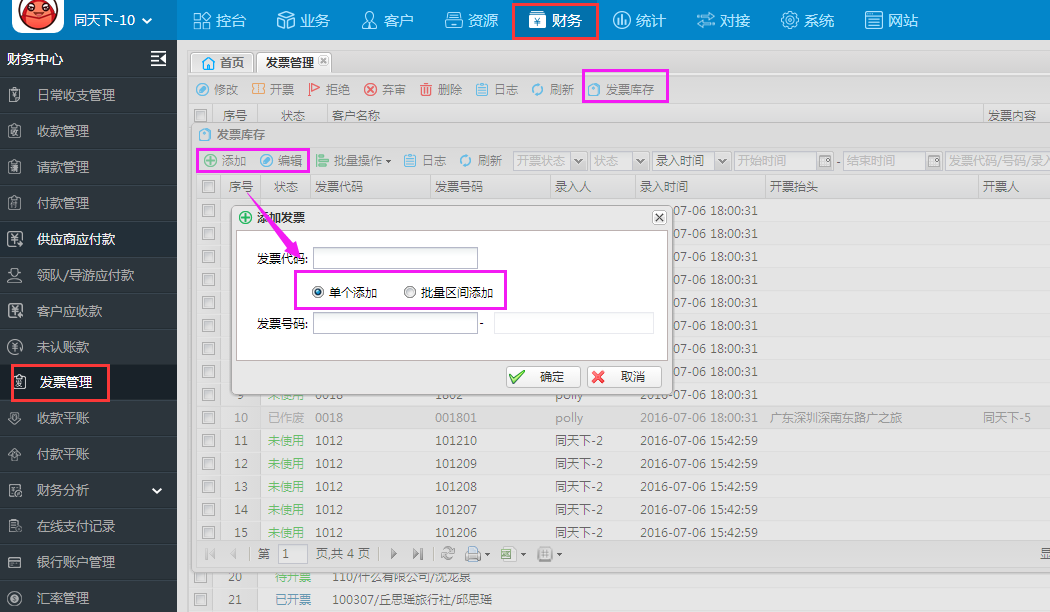Click the 发票代码/号码 search field

998,161
